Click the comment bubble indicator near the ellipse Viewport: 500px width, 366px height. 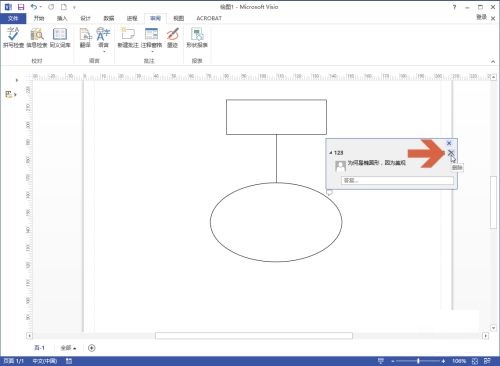point(329,192)
